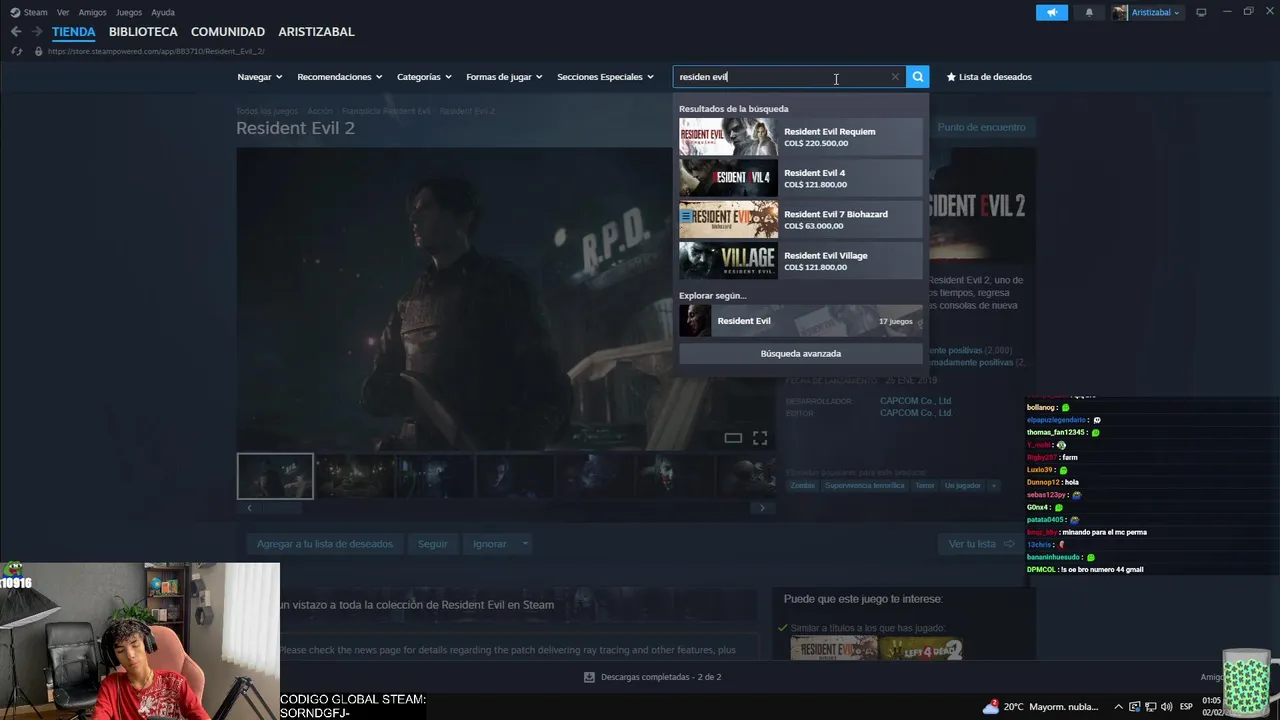This screenshot has height=720, width=1280.
Task: Open Resident Evil franchise with 17 juegos
Action: point(800,321)
